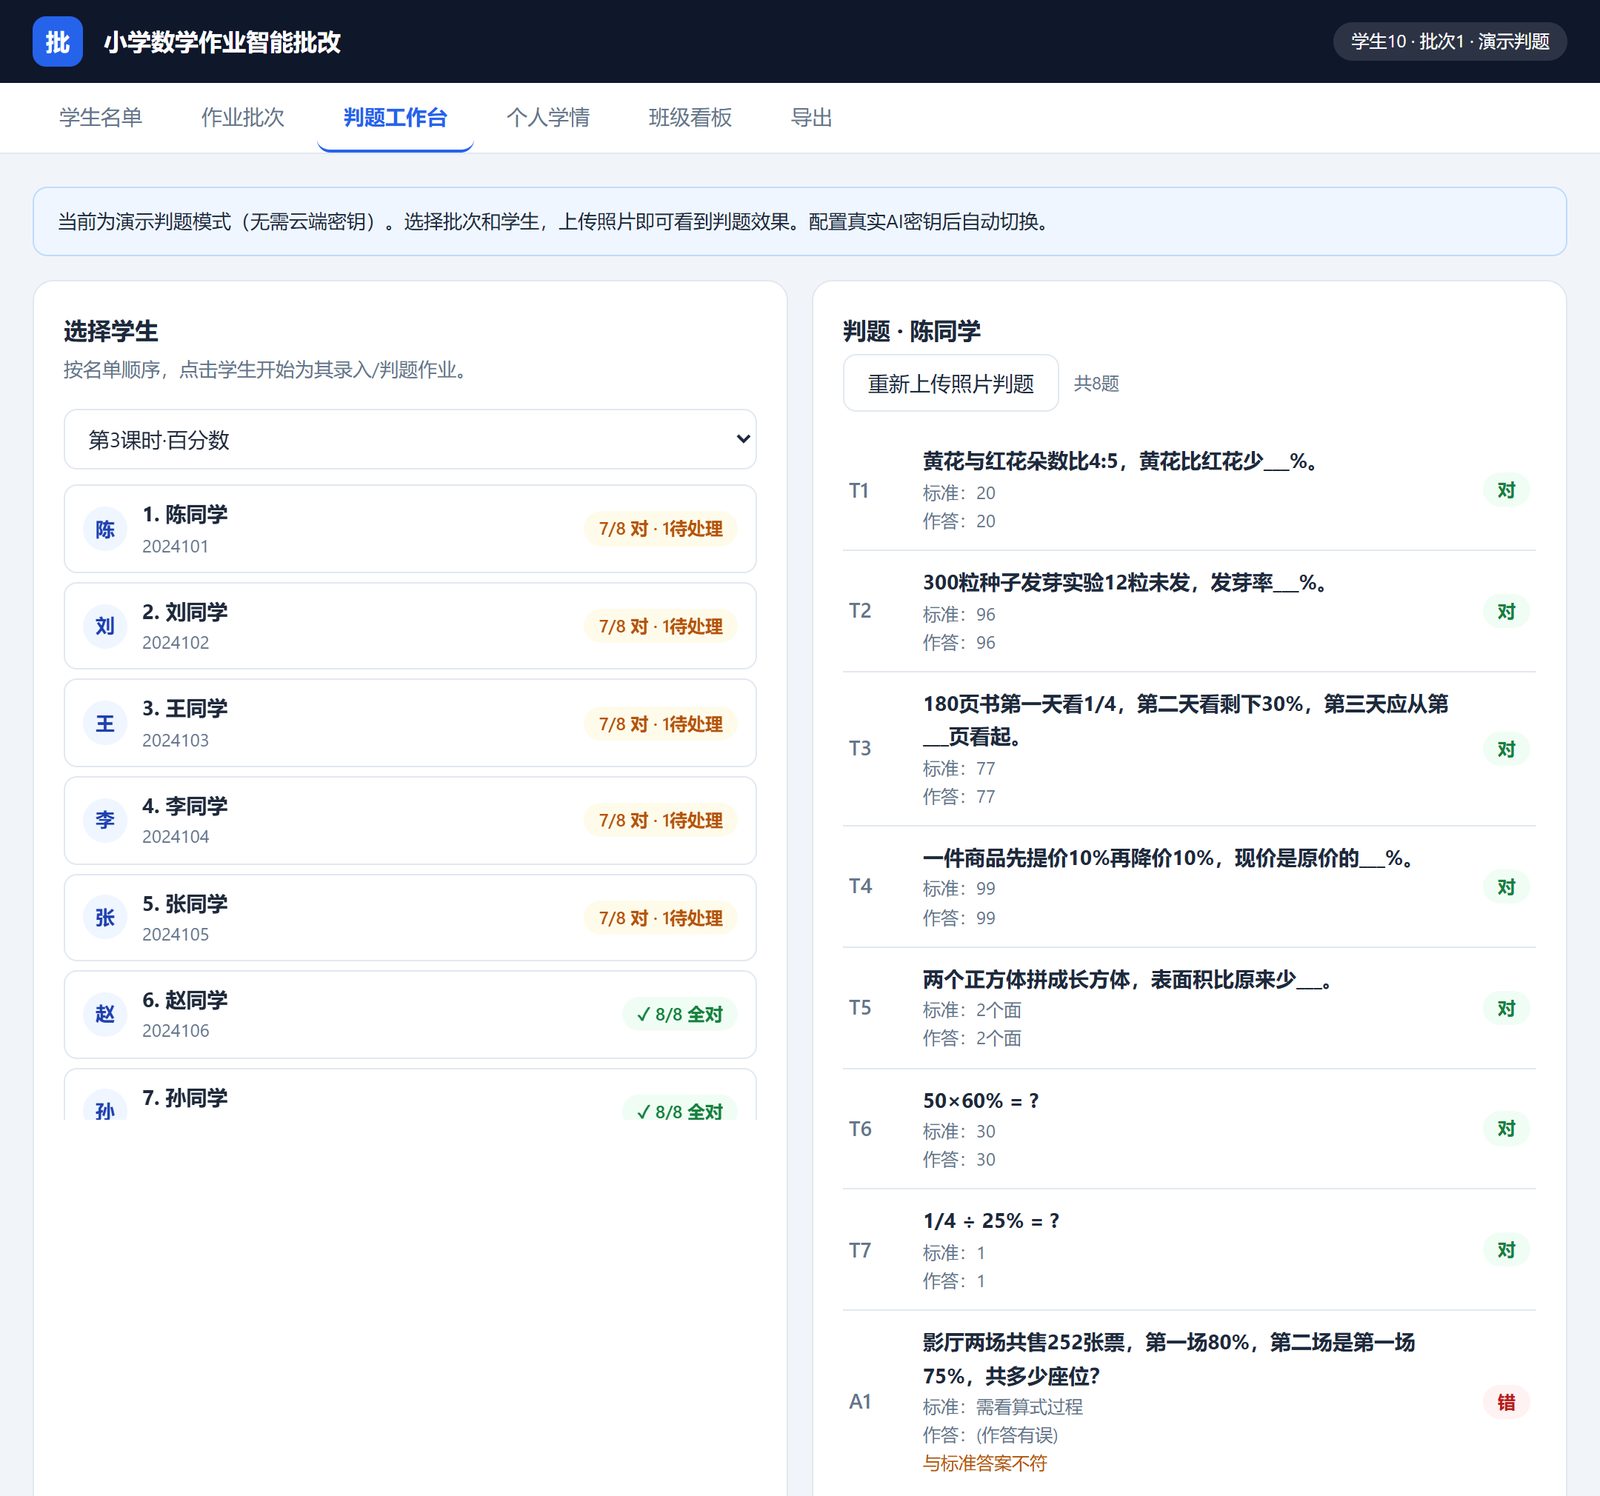Image resolution: width=1600 pixels, height=1496 pixels.
Task: Toggle the 对 badge on question T7
Action: 1506,1250
